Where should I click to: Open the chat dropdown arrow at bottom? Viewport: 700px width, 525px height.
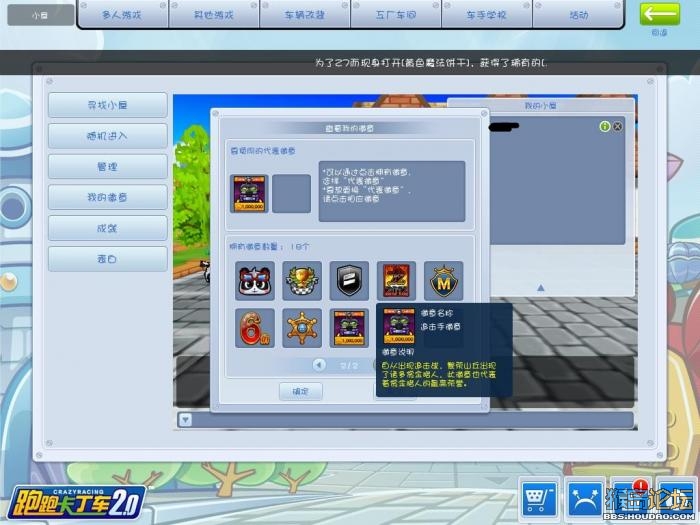pos(185,420)
